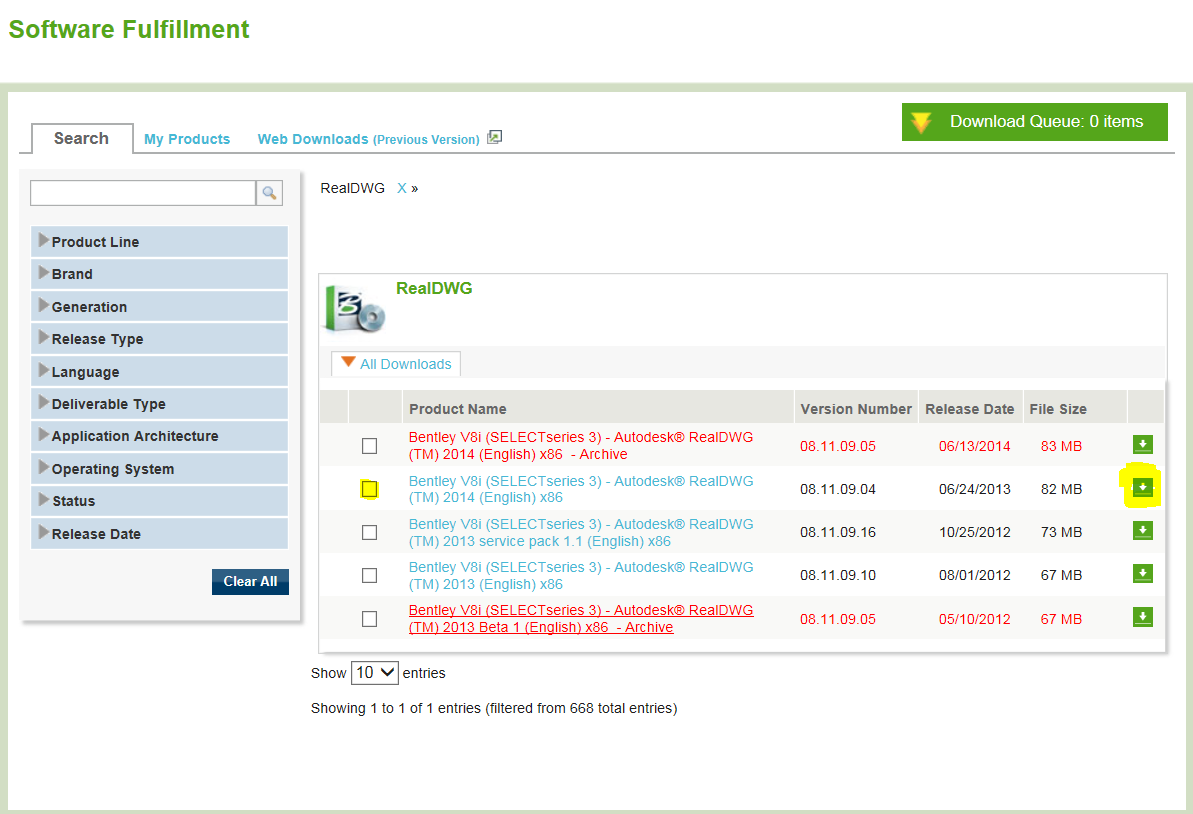Check the box for version 08.11.09.04 row
Screen dimensions: 1193x814
tap(369, 489)
